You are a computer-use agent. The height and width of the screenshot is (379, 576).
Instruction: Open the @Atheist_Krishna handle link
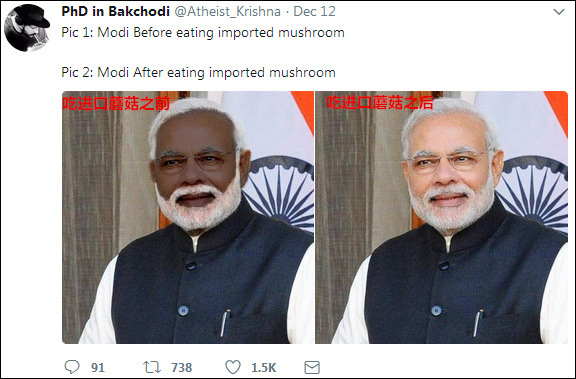pyautogui.click(x=227, y=12)
